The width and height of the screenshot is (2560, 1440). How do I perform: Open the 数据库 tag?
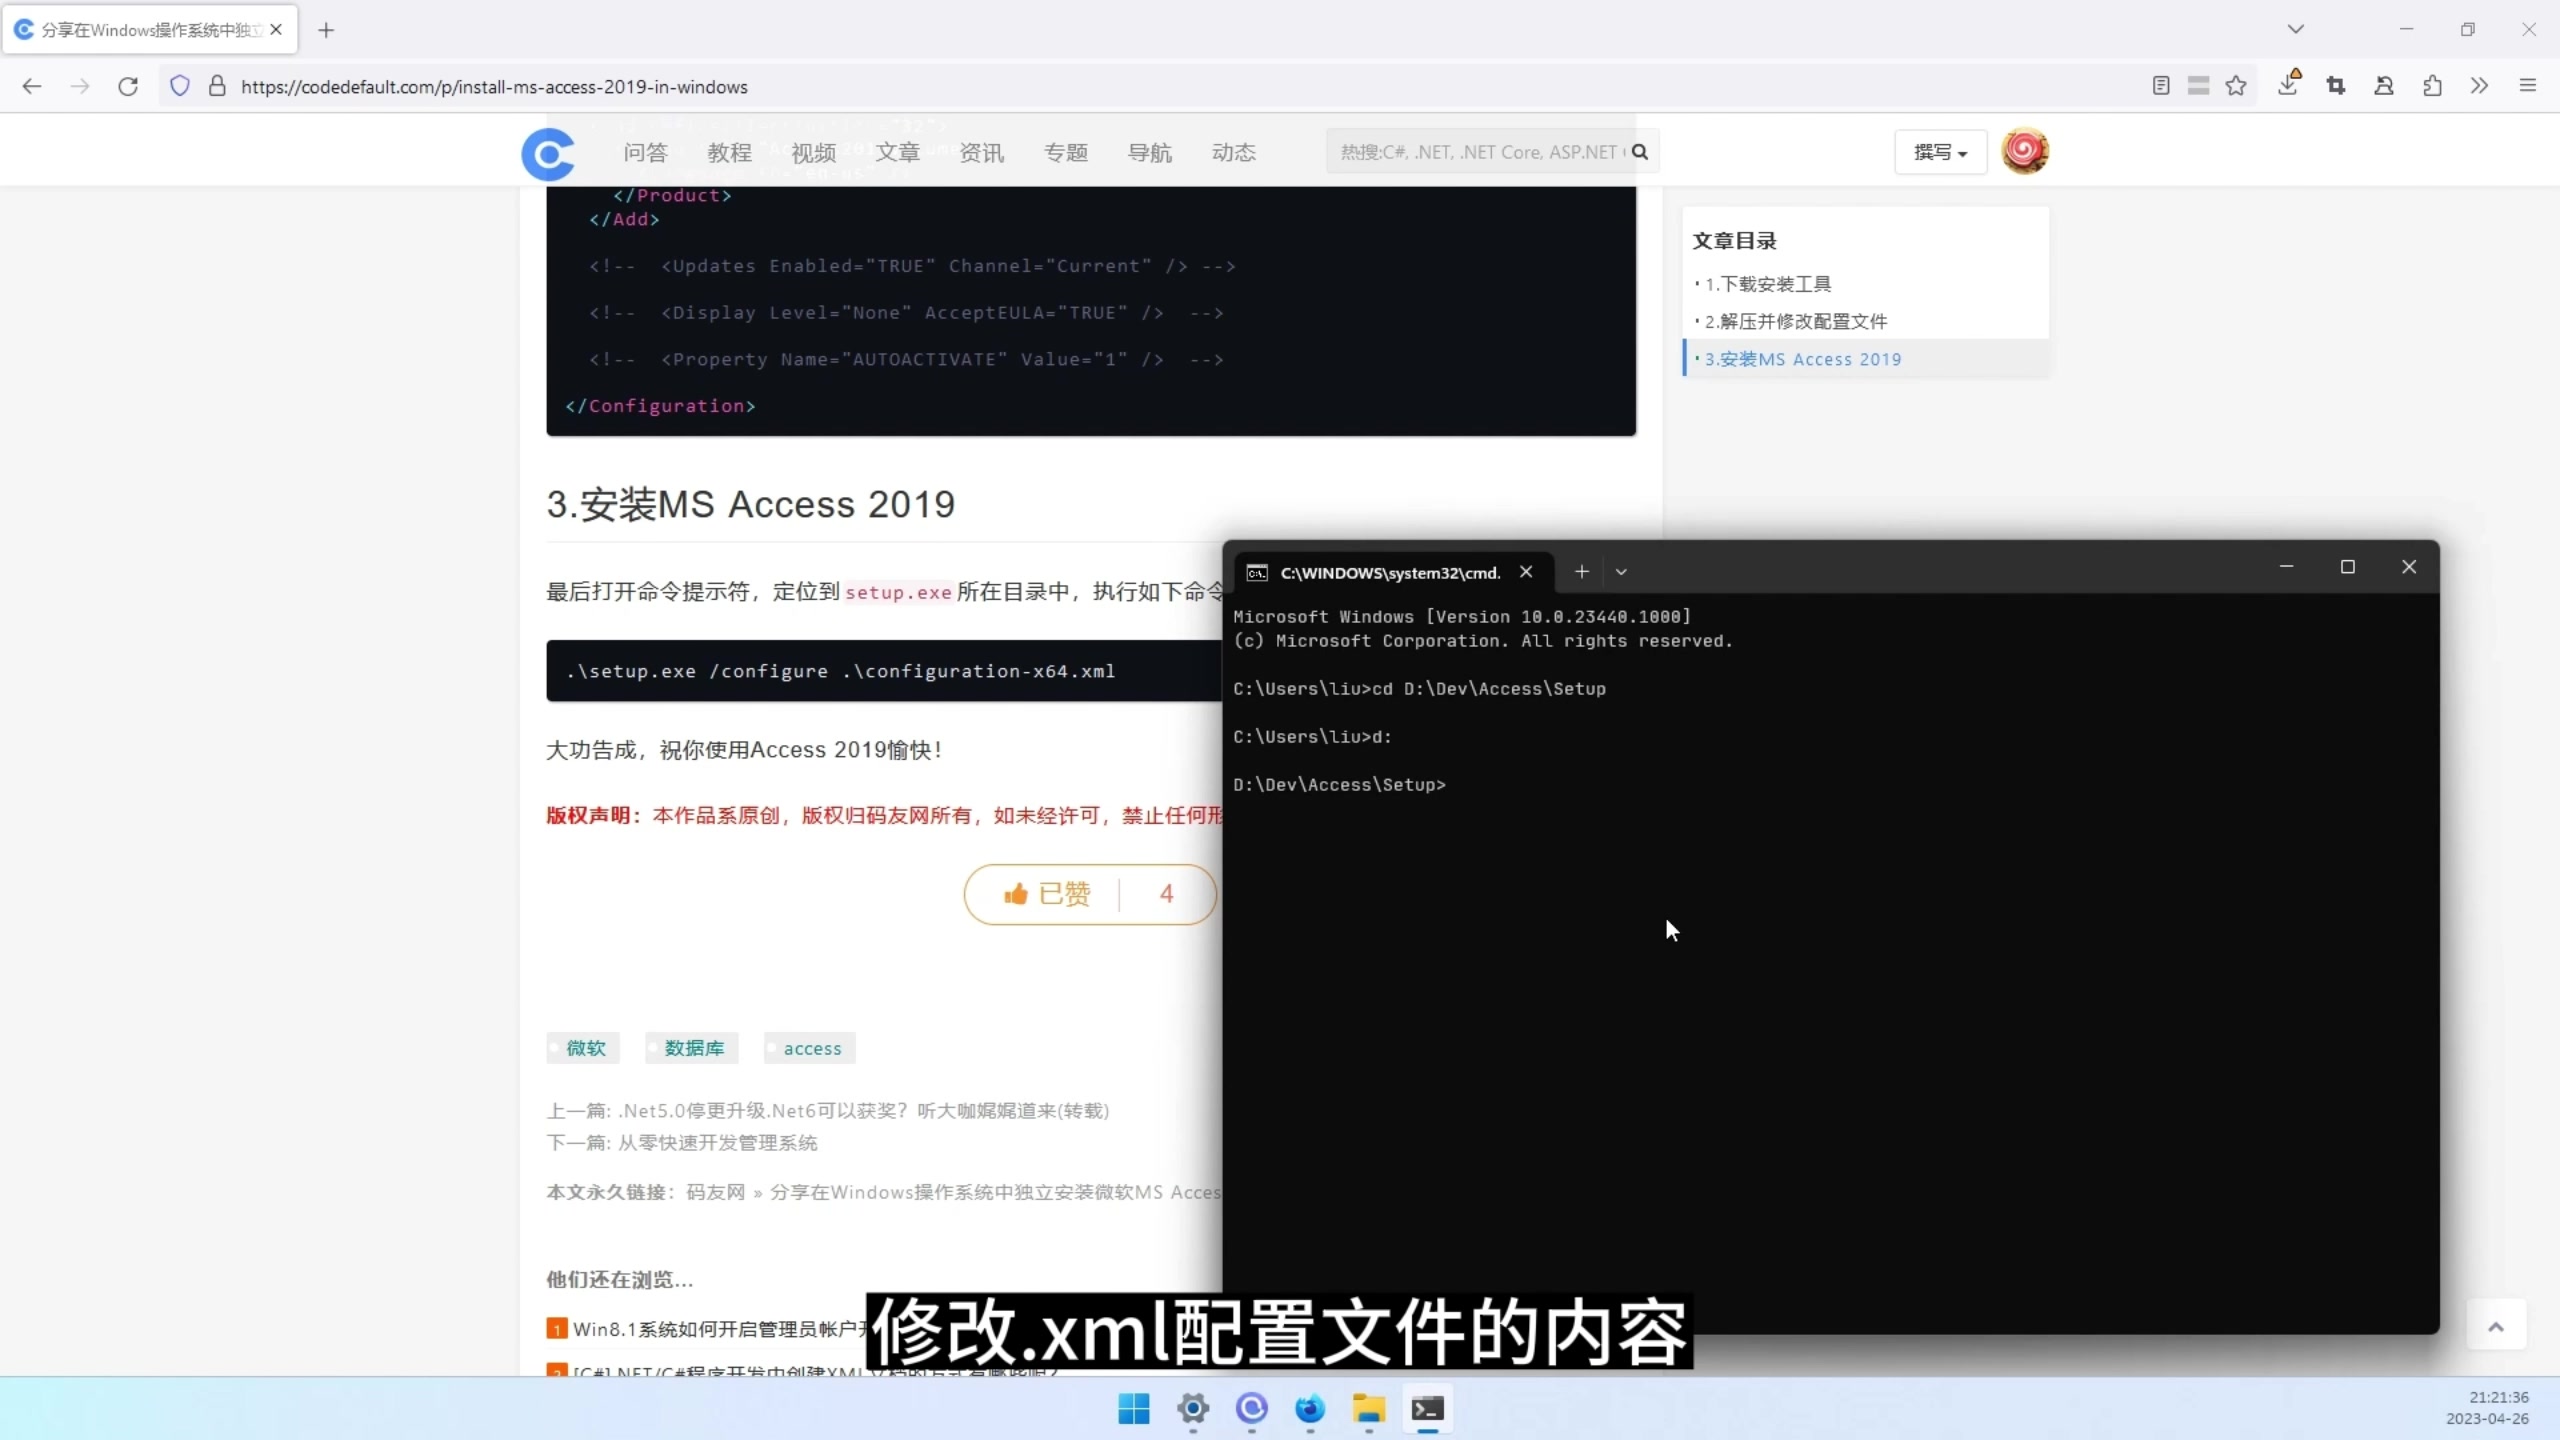[692, 1048]
